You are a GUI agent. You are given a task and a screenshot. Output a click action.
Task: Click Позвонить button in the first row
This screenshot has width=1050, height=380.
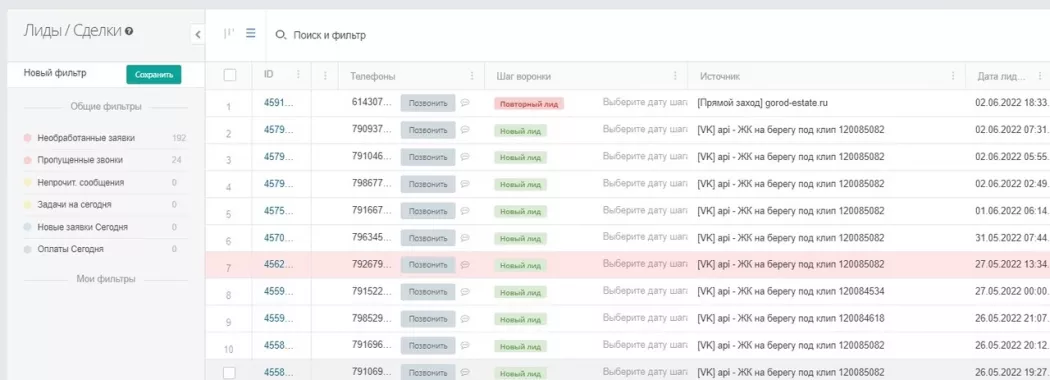[428, 103]
